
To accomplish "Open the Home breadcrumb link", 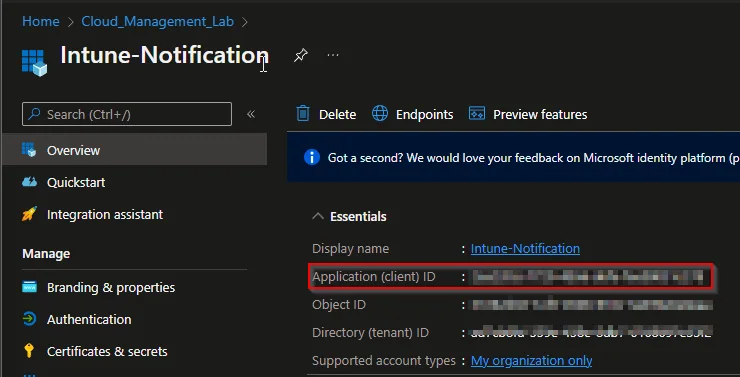I will (41, 21).
